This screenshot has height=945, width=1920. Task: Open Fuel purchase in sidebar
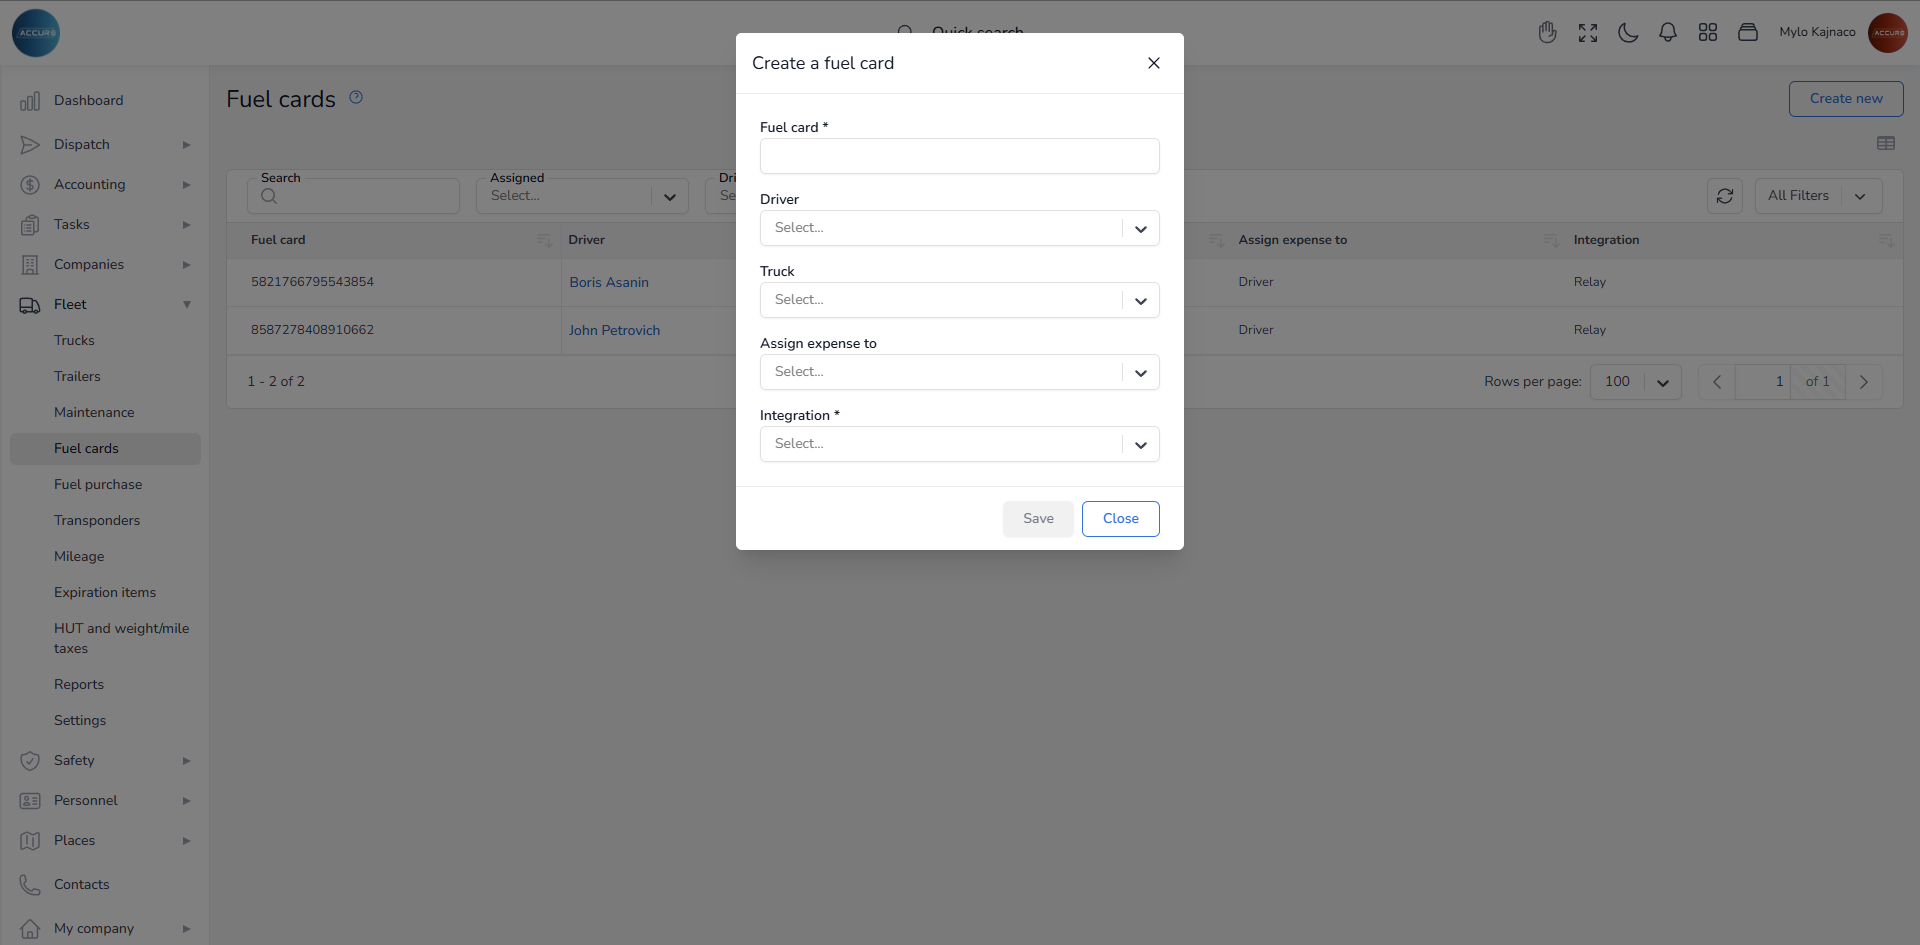(x=98, y=484)
